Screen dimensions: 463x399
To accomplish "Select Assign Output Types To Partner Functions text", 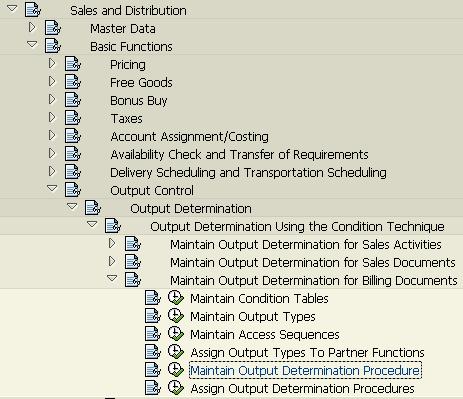I will 307,353.
